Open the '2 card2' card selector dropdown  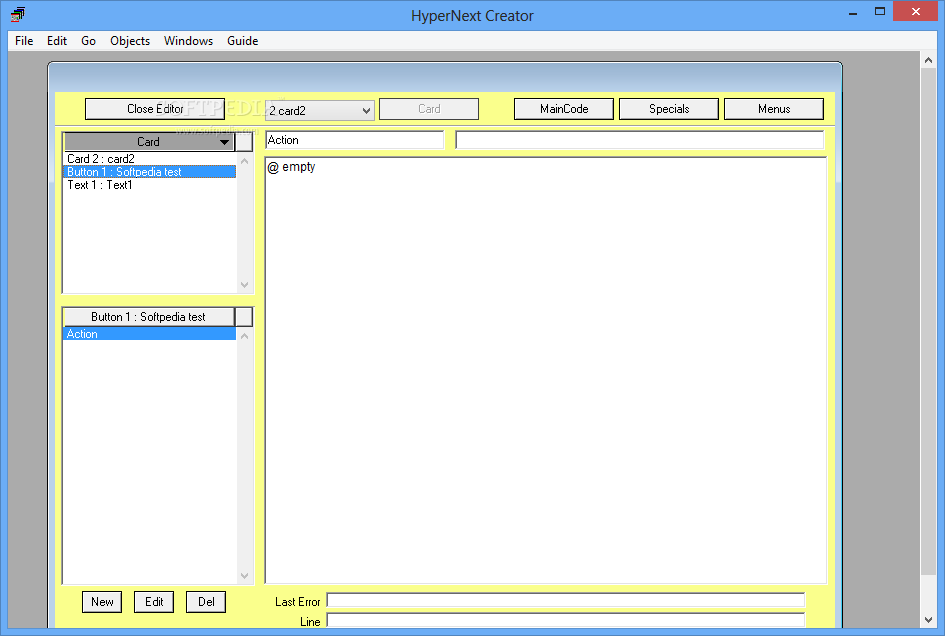[x=319, y=110]
